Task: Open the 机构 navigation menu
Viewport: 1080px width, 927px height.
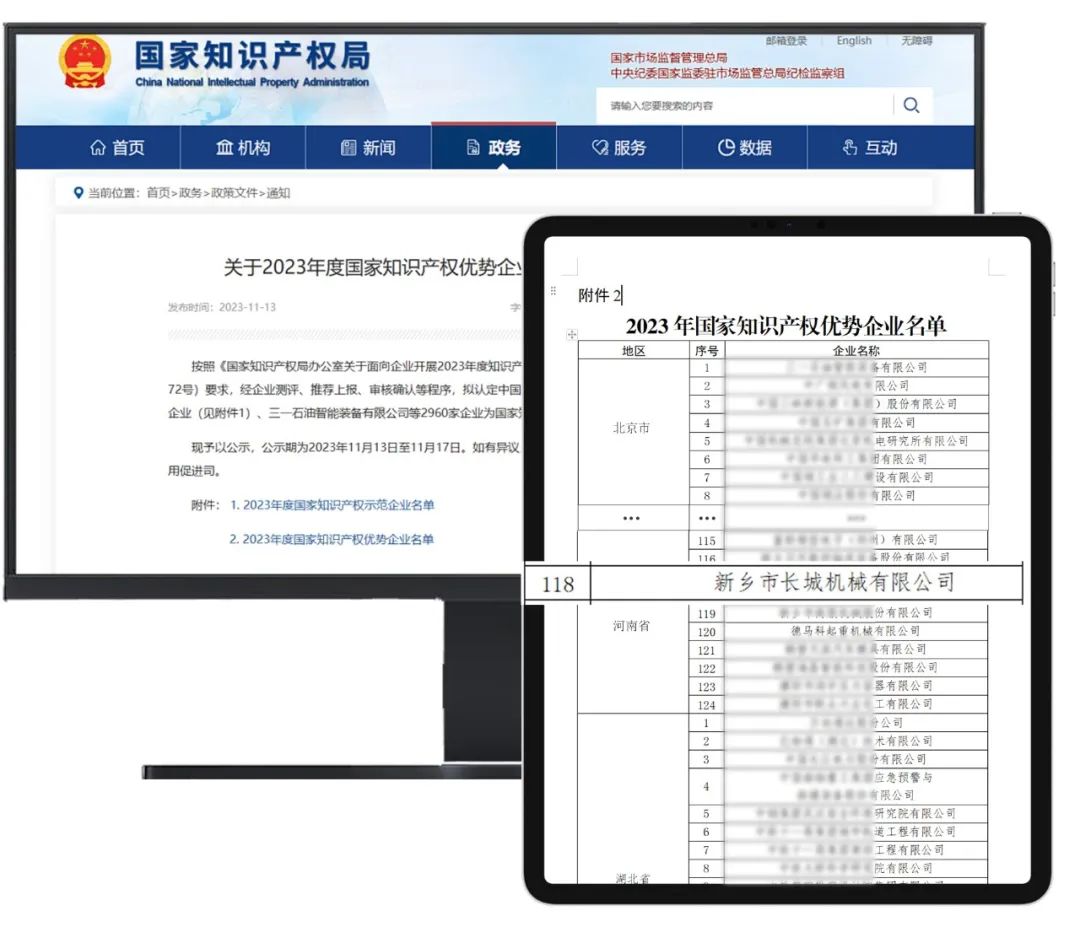Action: 243,148
